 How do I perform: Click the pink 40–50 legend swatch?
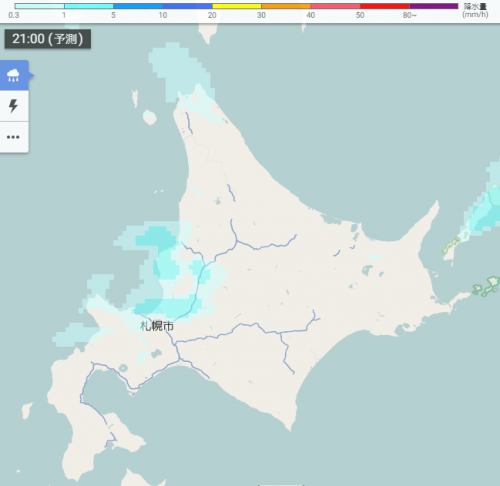(x=335, y=6)
